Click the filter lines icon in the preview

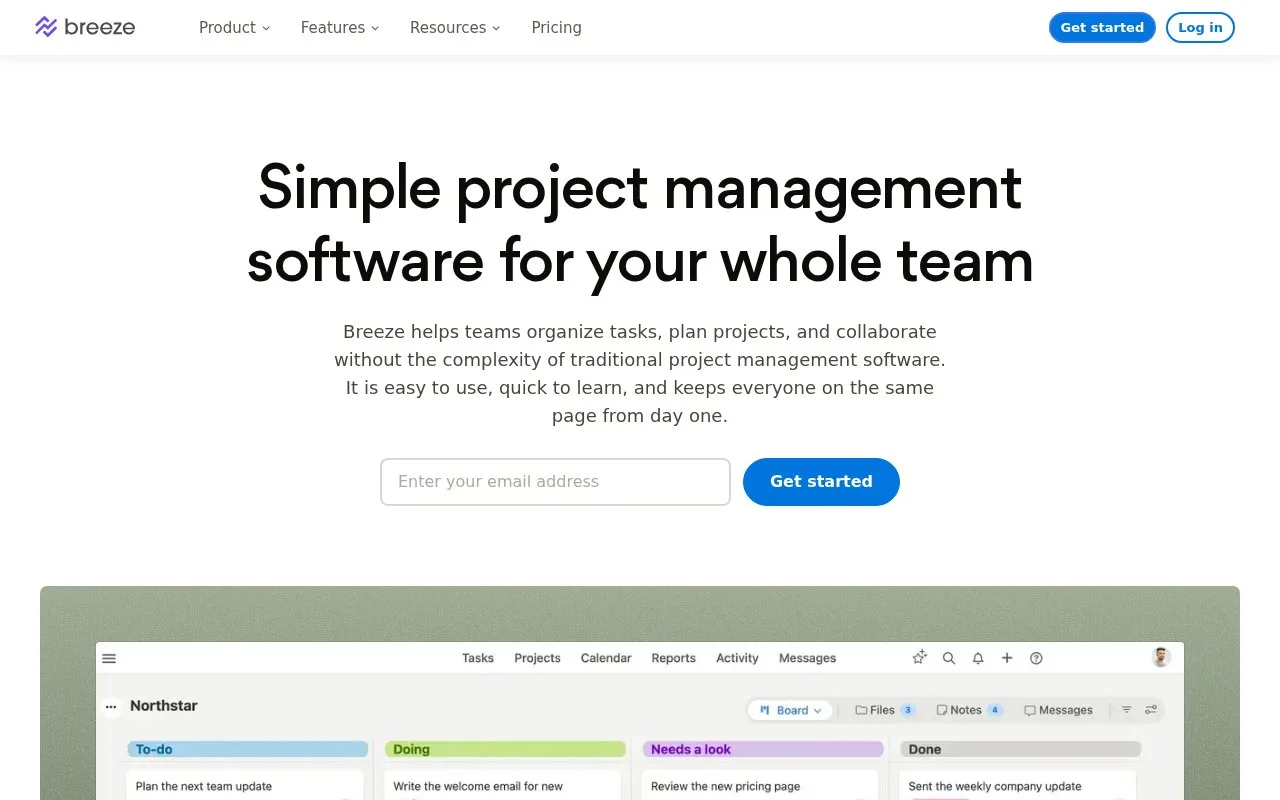click(x=1126, y=710)
